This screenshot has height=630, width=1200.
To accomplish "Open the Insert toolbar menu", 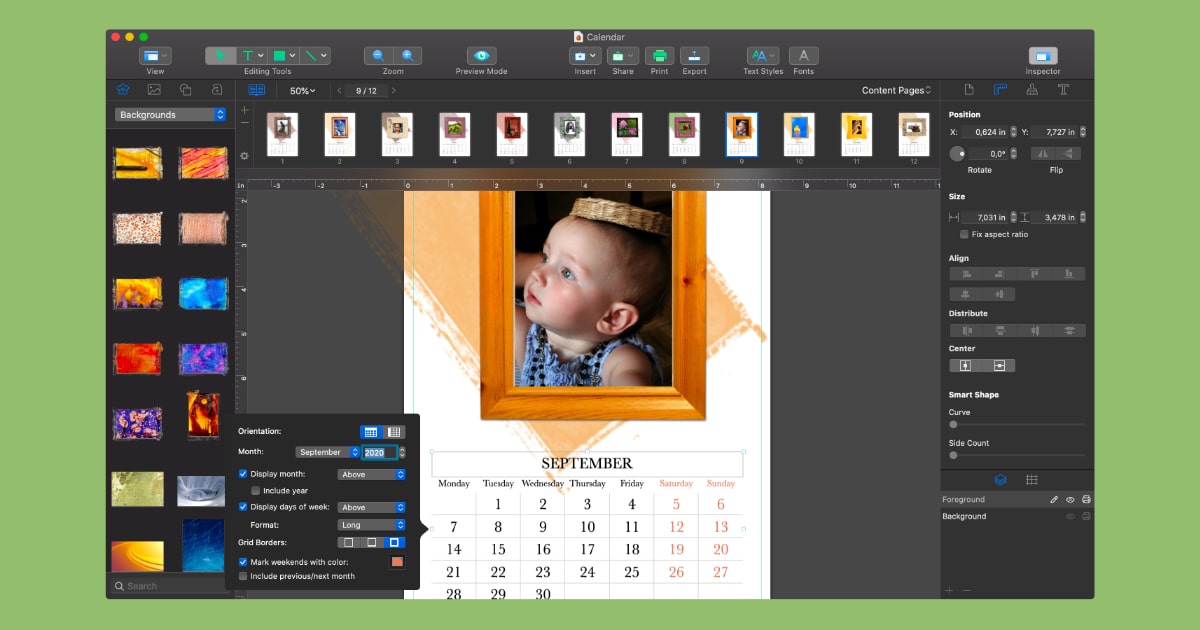I will 585,56.
